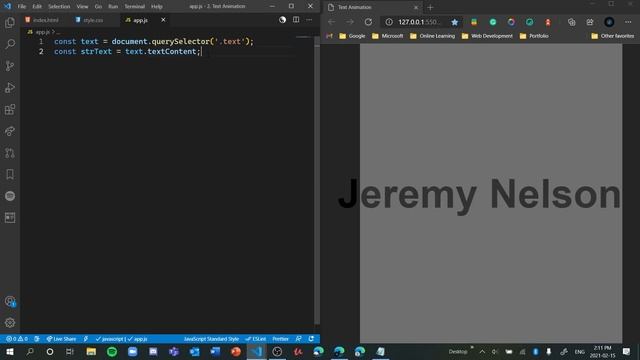Open the Web Development favorites folder
Viewport: 640px width, 360px height.
pyautogui.click(x=487, y=36)
